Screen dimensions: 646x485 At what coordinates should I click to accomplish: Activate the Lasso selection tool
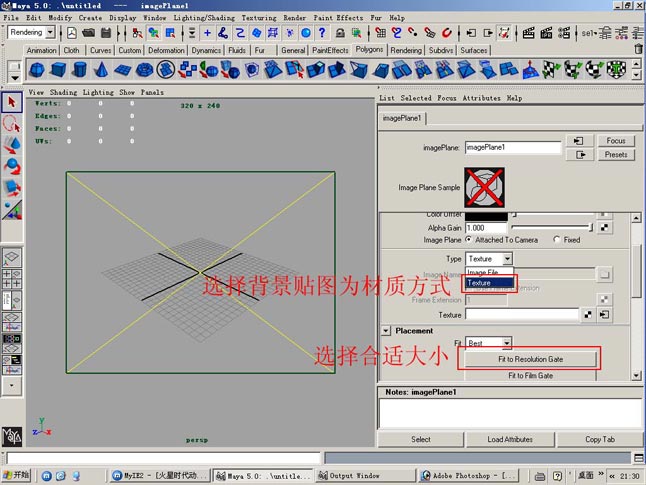[x=12, y=124]
